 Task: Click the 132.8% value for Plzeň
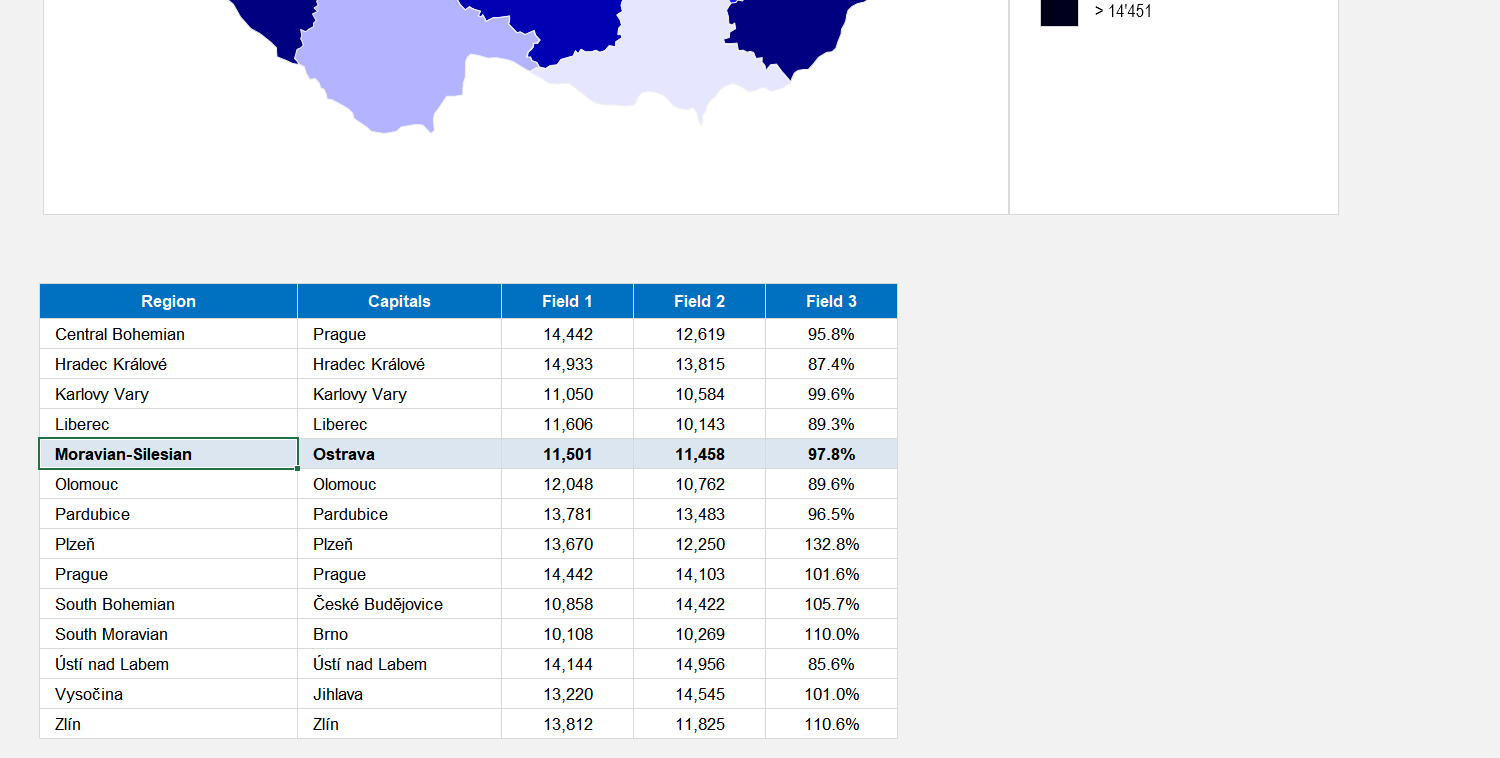click(830, 543)
